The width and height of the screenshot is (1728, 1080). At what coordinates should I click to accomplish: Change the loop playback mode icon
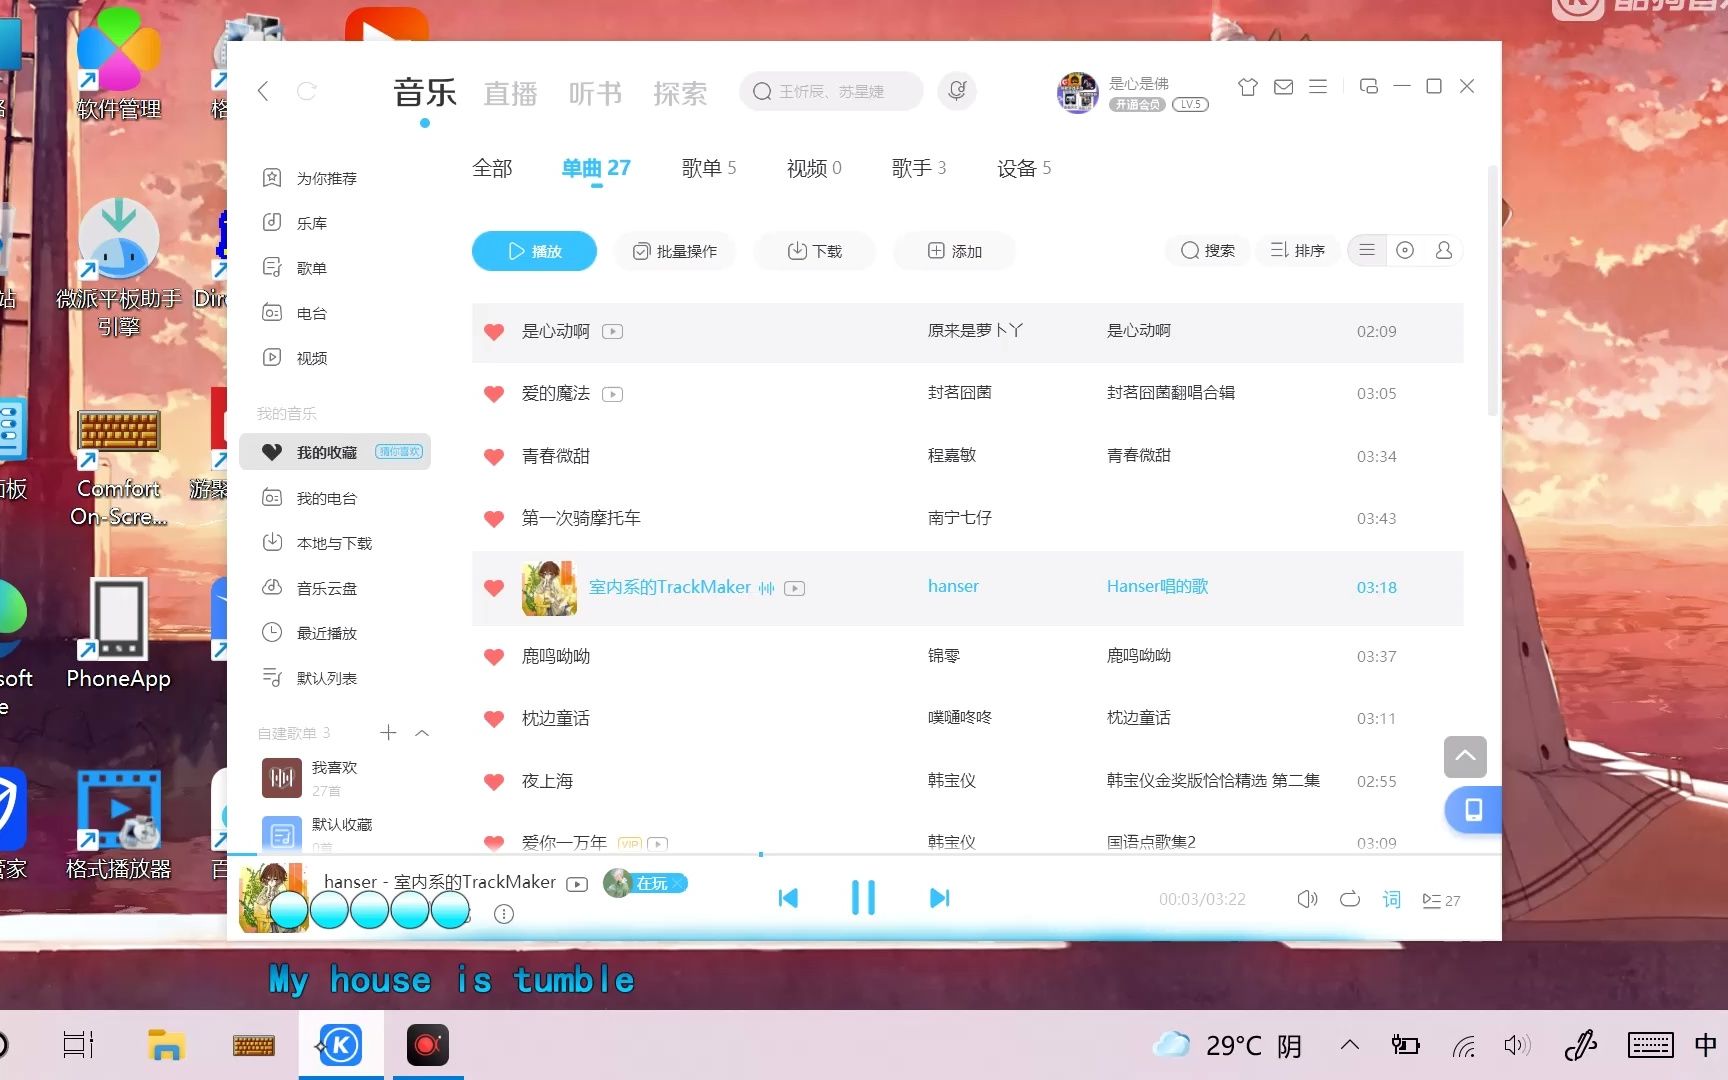pos(1350,899)
